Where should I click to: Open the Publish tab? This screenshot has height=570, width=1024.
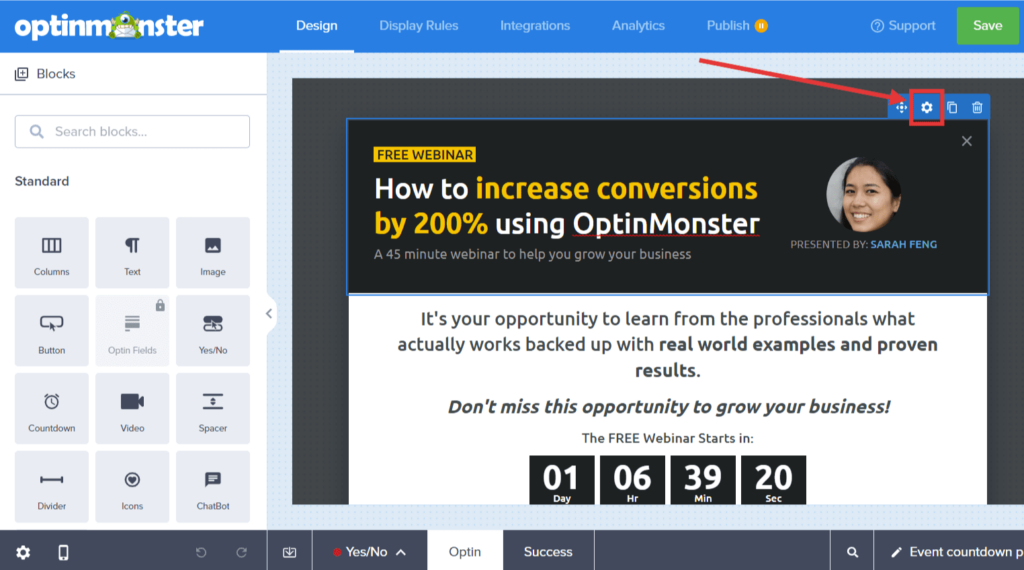click(x=737, y=25)
